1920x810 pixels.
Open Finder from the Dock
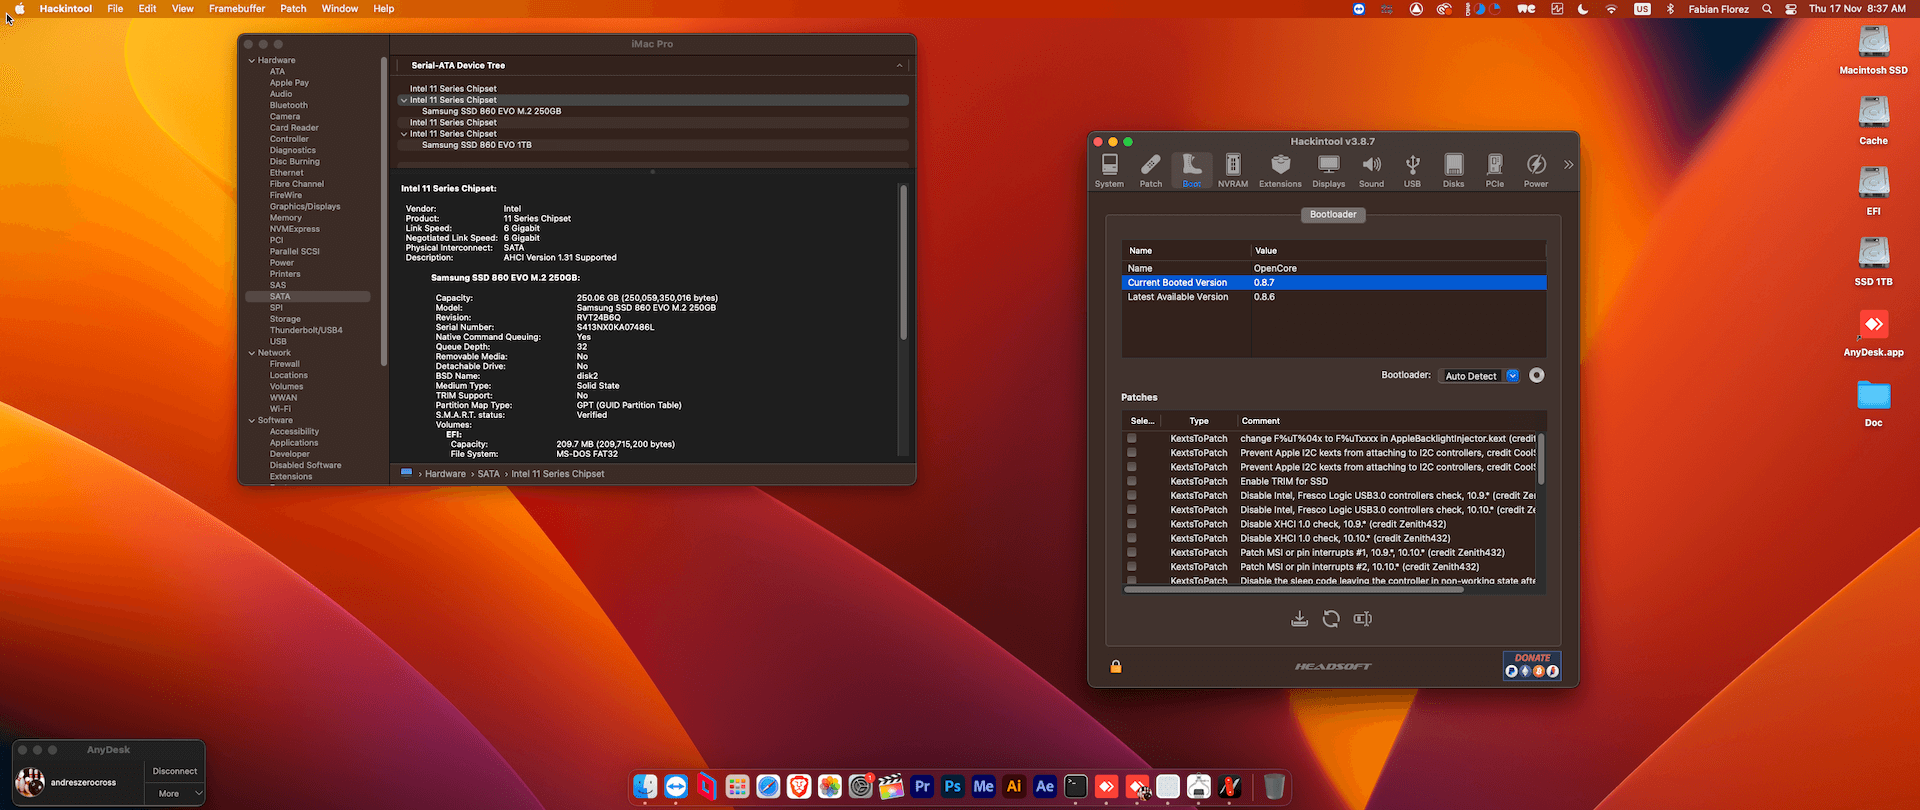point(645,787)
